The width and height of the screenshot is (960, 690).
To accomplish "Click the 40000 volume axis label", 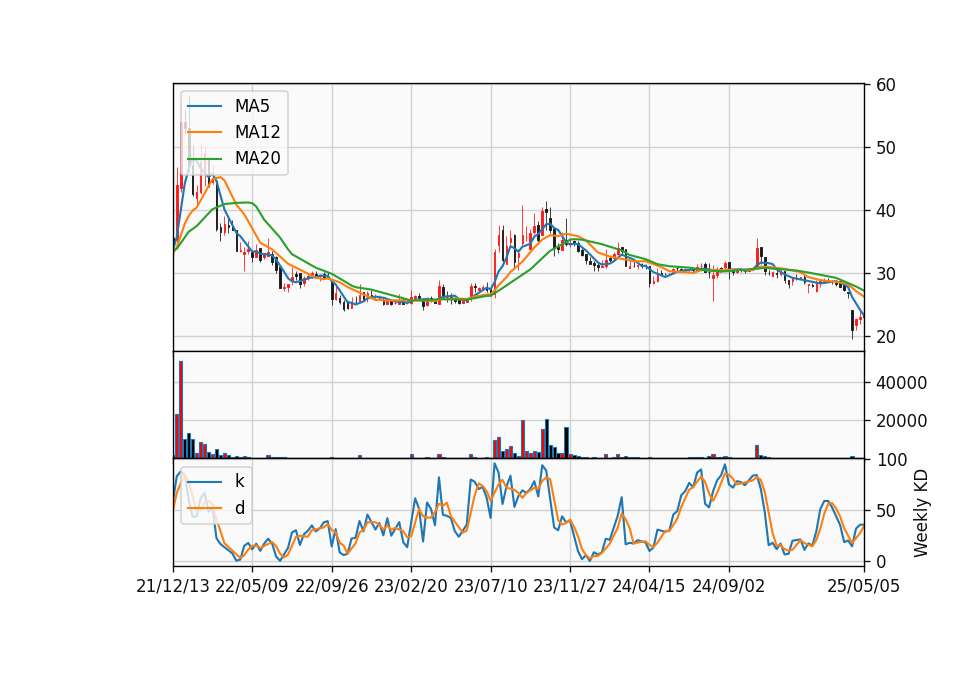I will [901, 383].
